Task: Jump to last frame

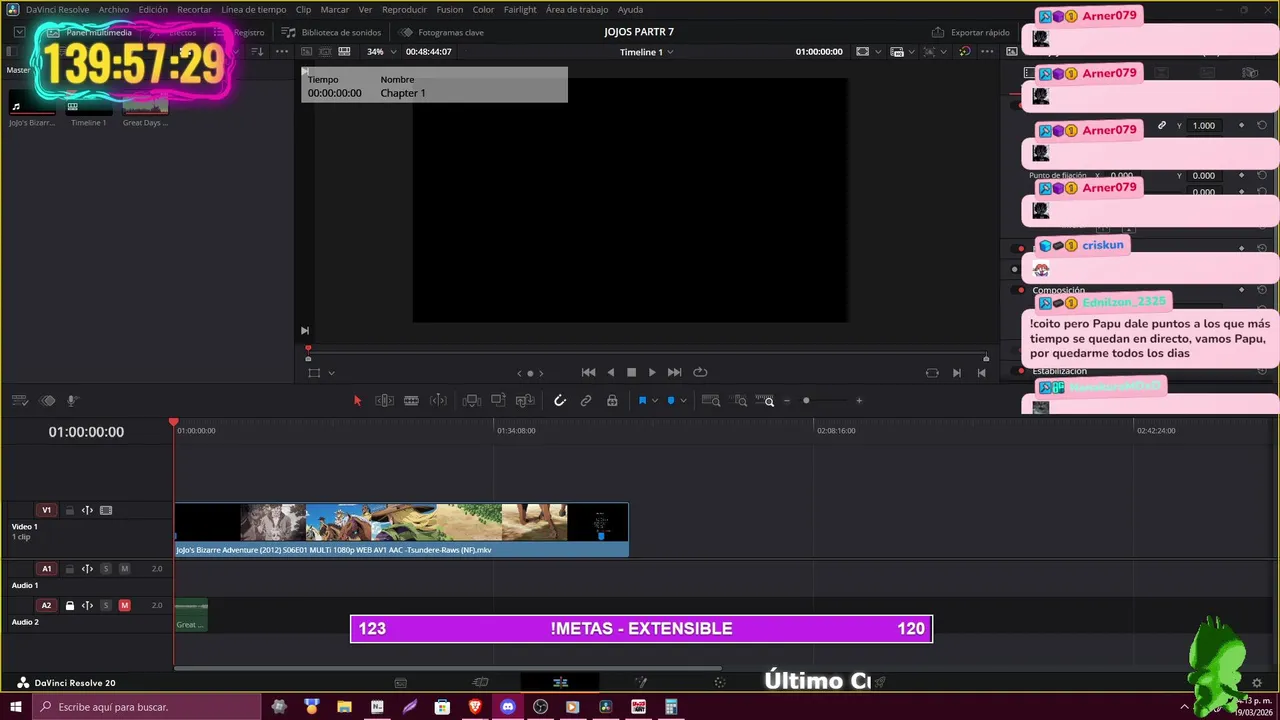Action: tap(674, 372)
